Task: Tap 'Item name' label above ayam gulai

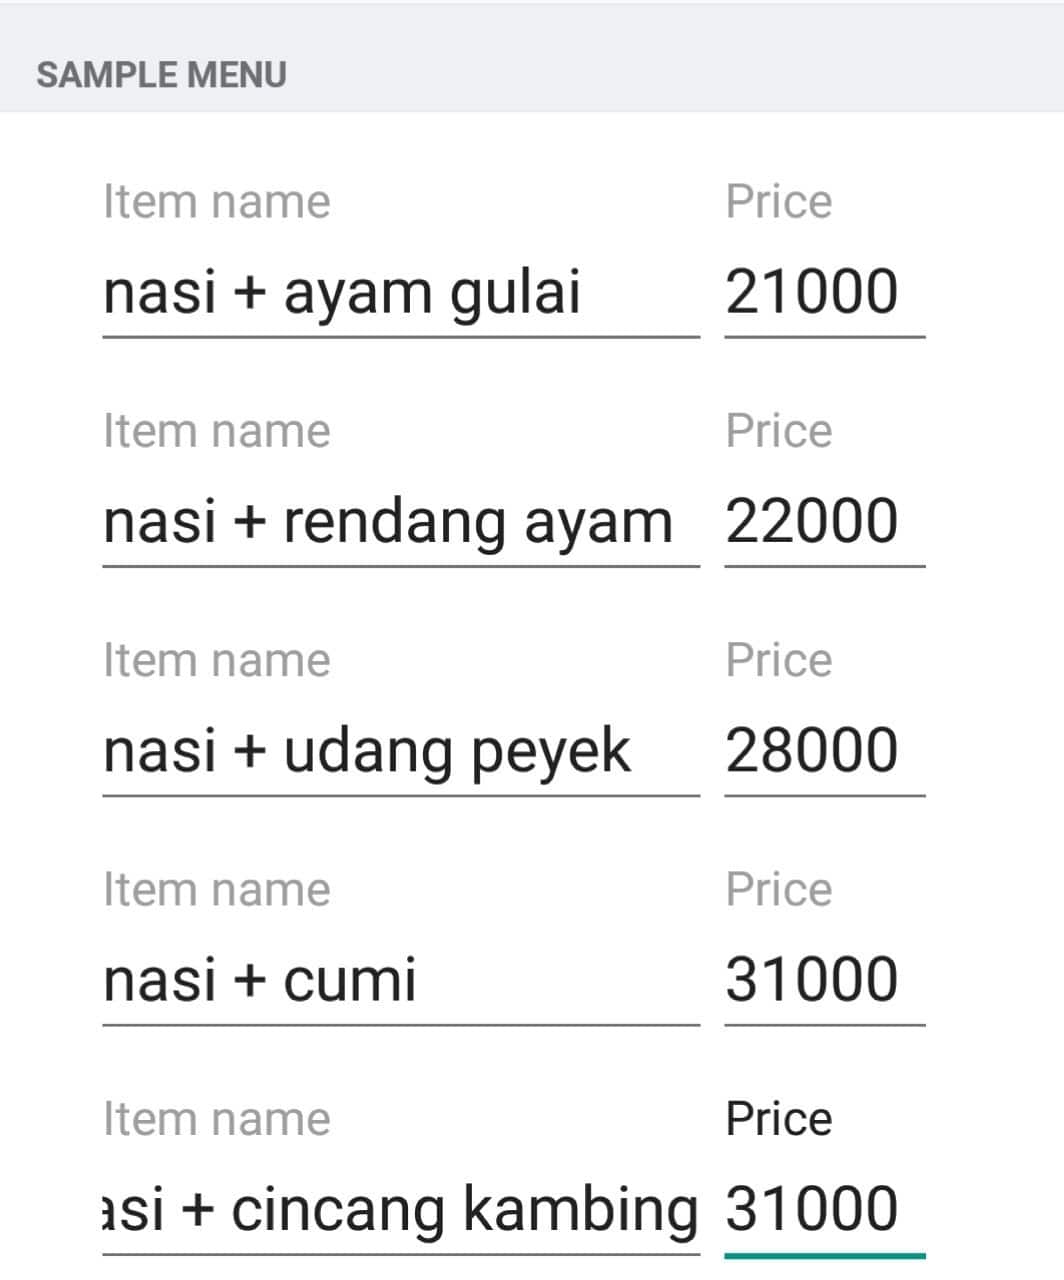Action: tap(216, 202)
